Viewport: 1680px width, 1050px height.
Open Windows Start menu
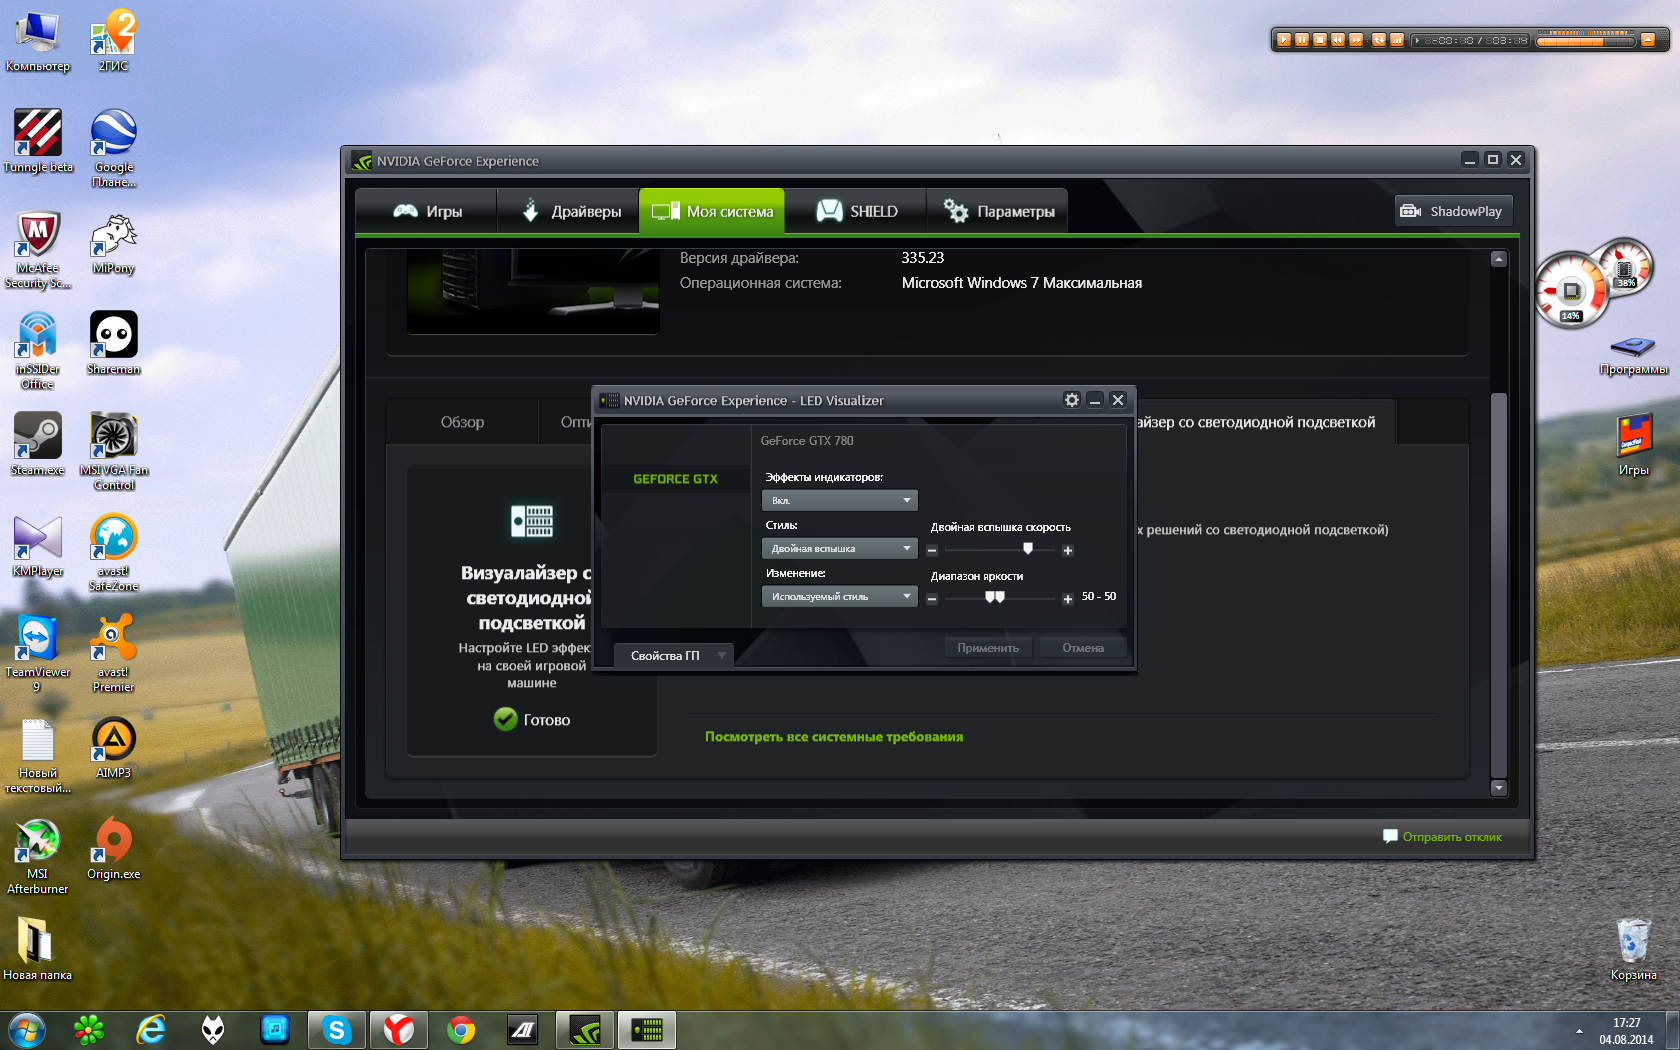pyautogui.click(x=27, y=1029)
